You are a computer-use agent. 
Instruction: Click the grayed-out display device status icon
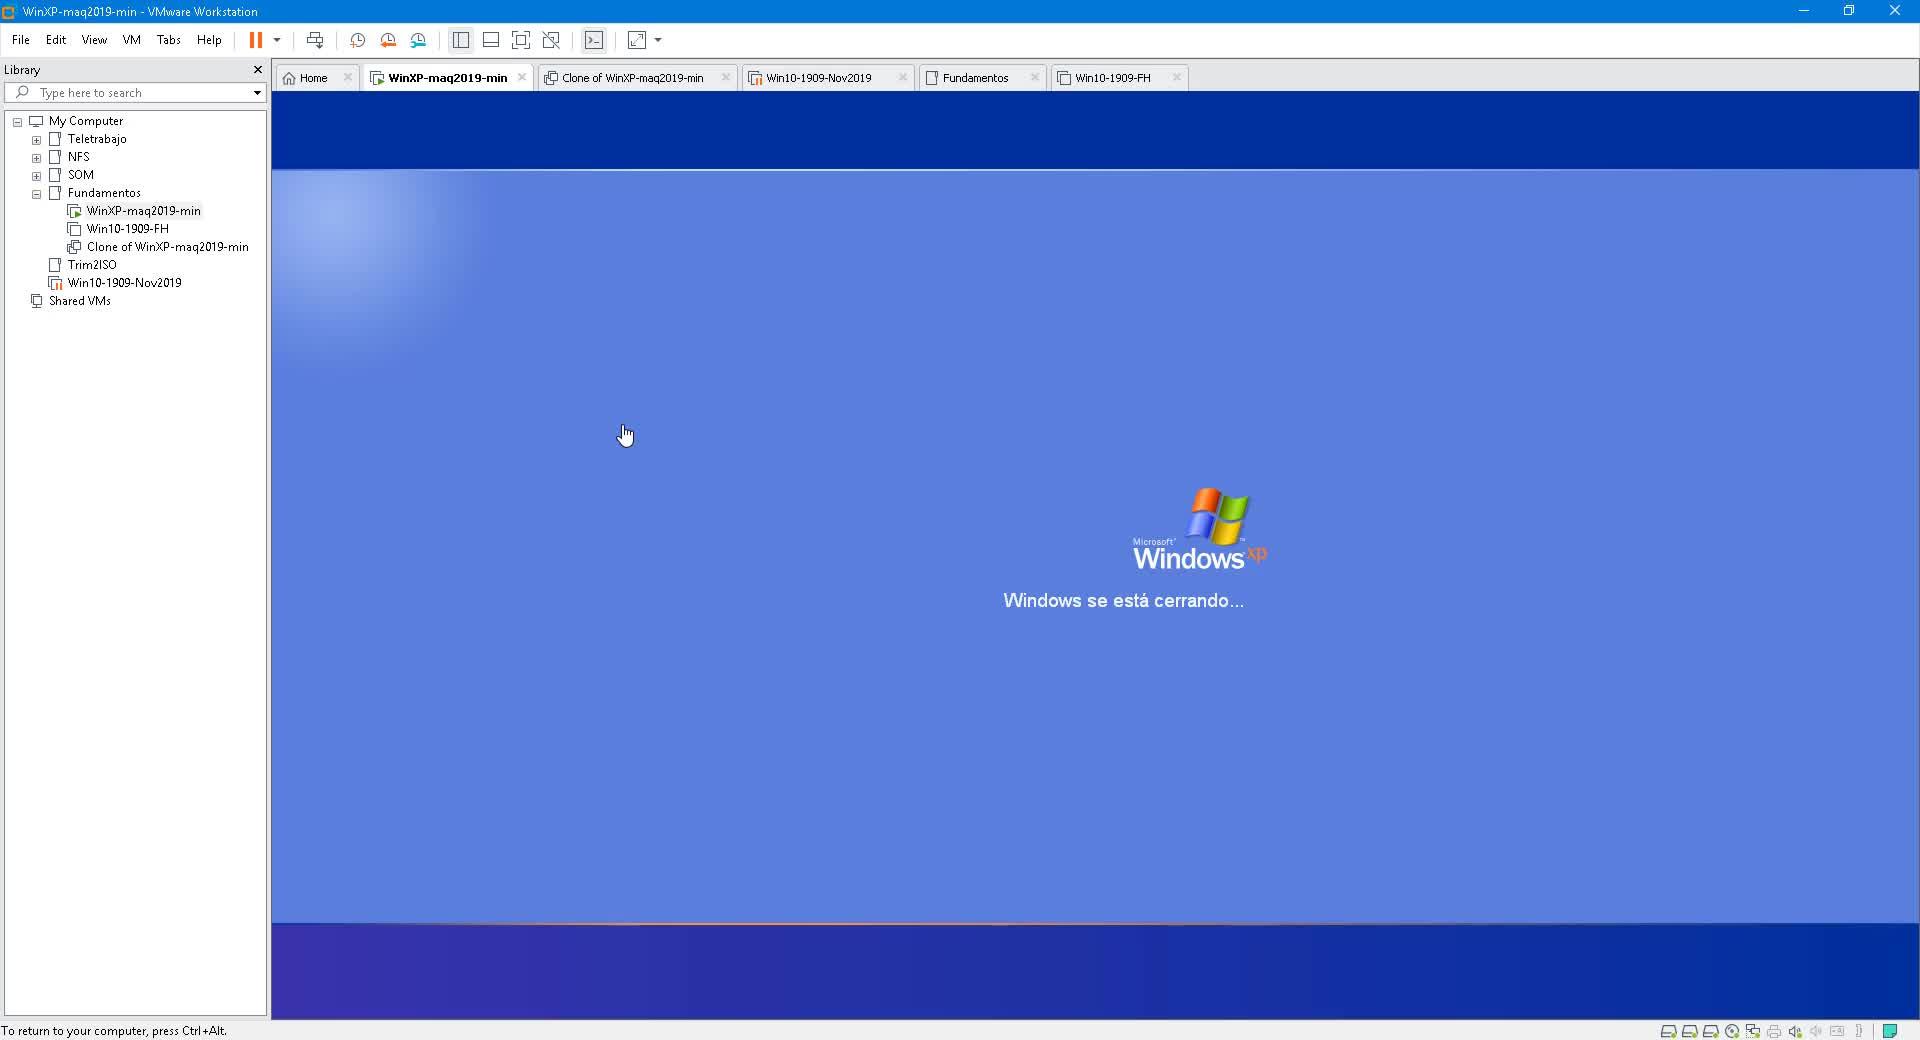(x=1837, y=1031)
